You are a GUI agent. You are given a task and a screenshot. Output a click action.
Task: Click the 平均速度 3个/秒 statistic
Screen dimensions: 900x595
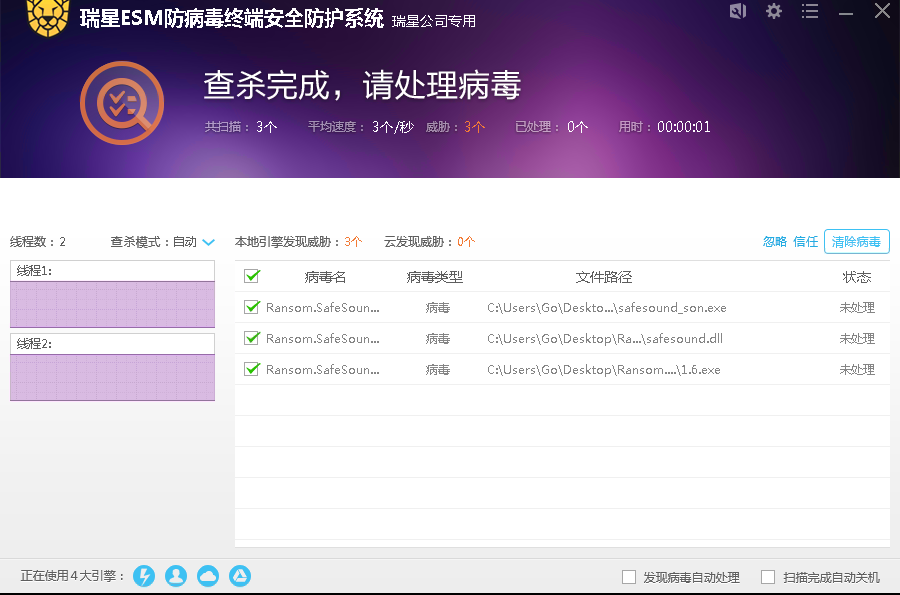pyautogui.click(x=360, y=127)
